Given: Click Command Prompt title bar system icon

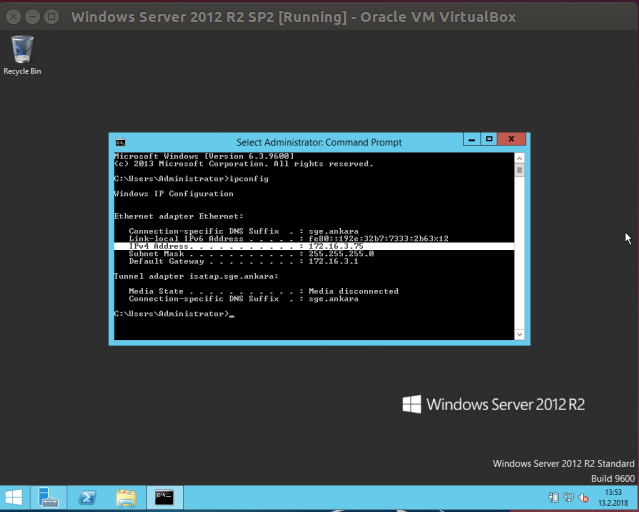Looking at the screenshot, I should (x=120, y=142).
